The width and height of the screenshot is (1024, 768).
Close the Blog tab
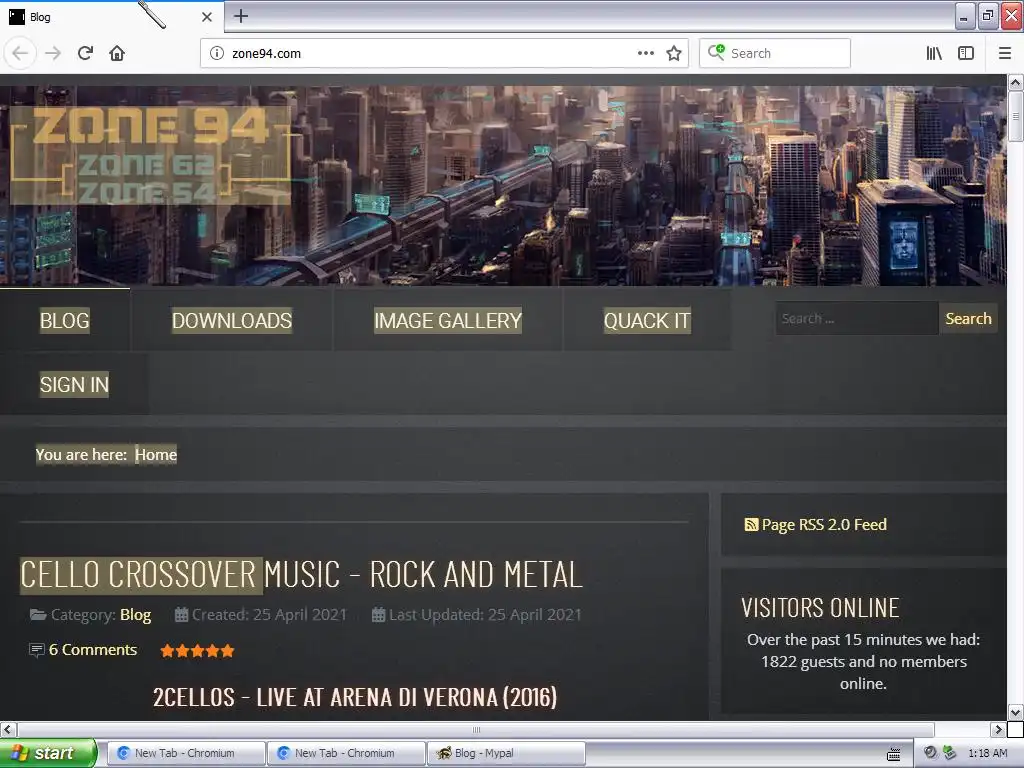(206, 17)
